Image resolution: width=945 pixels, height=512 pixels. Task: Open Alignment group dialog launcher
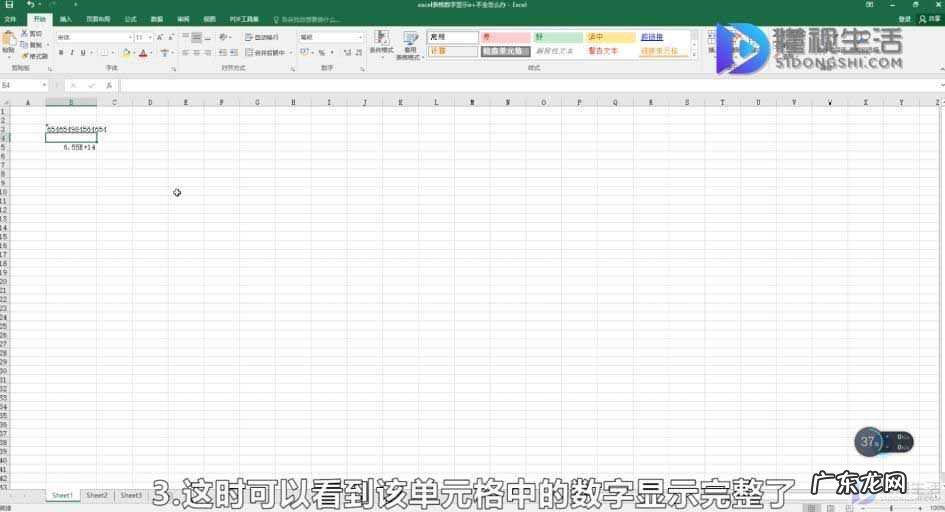[x=293, y=69]
